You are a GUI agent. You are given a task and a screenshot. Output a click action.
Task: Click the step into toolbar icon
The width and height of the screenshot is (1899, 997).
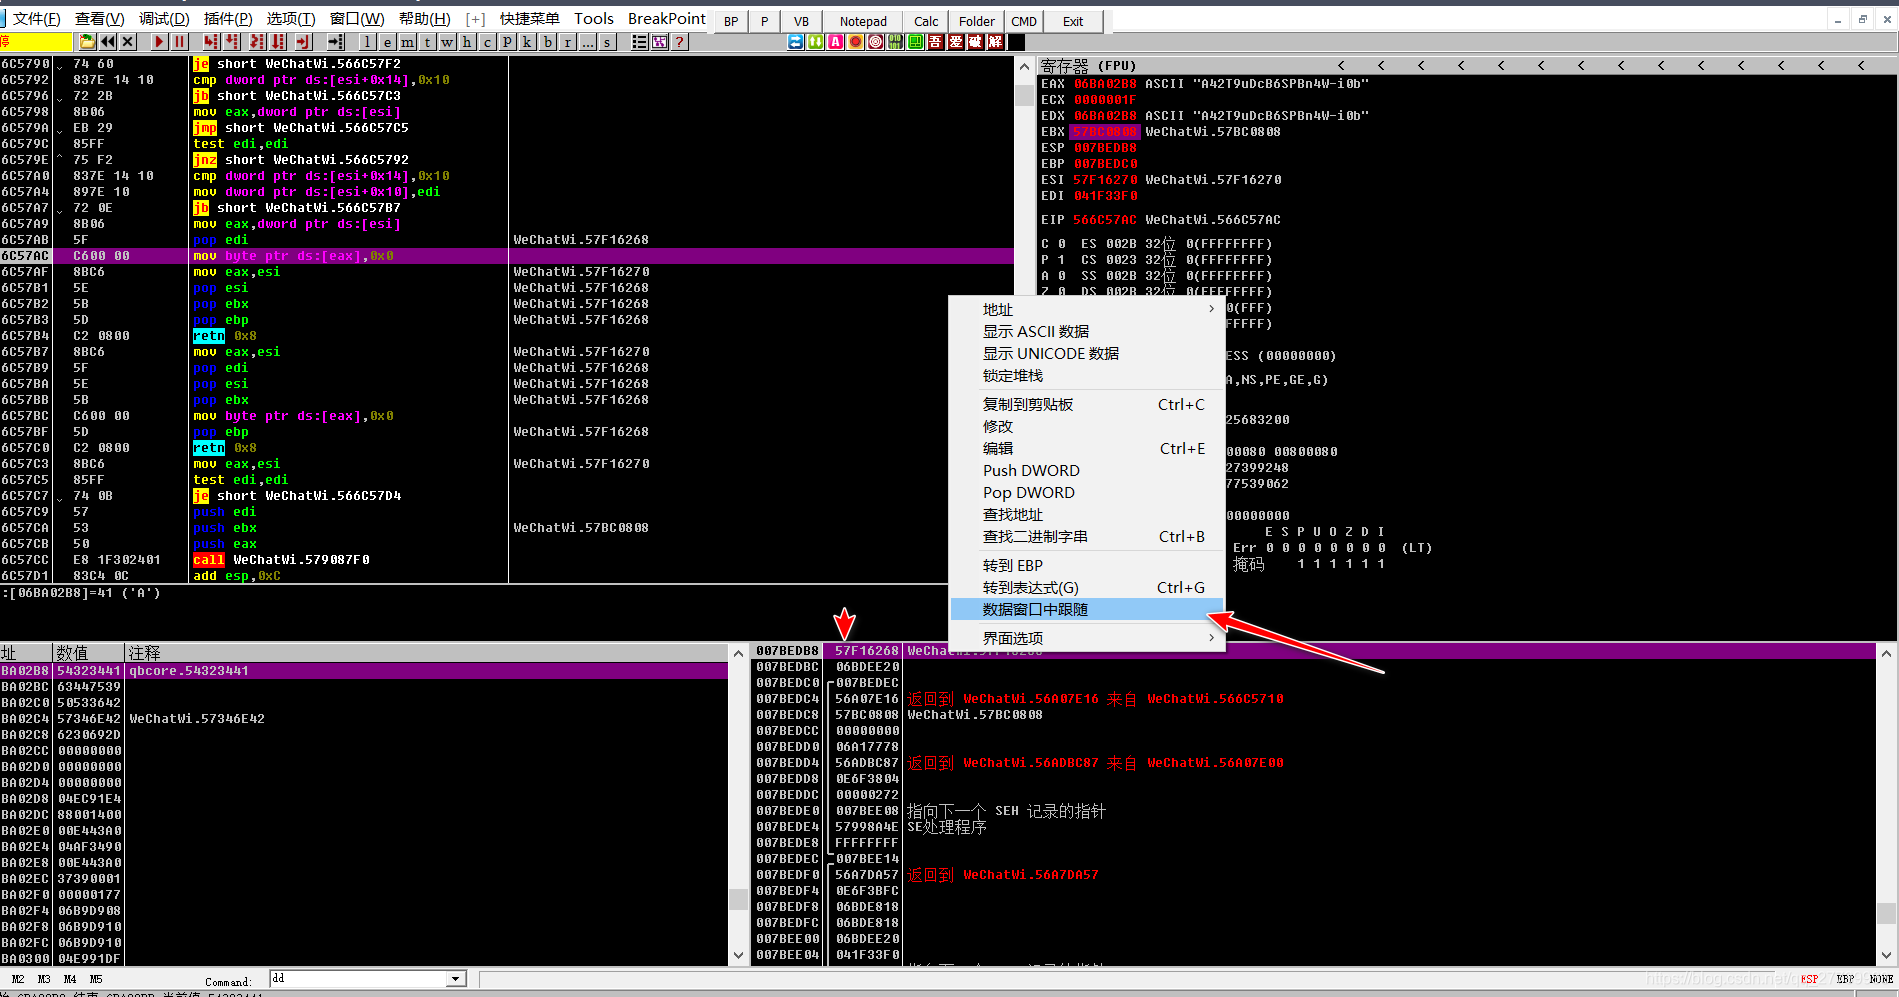click(211, 42)
